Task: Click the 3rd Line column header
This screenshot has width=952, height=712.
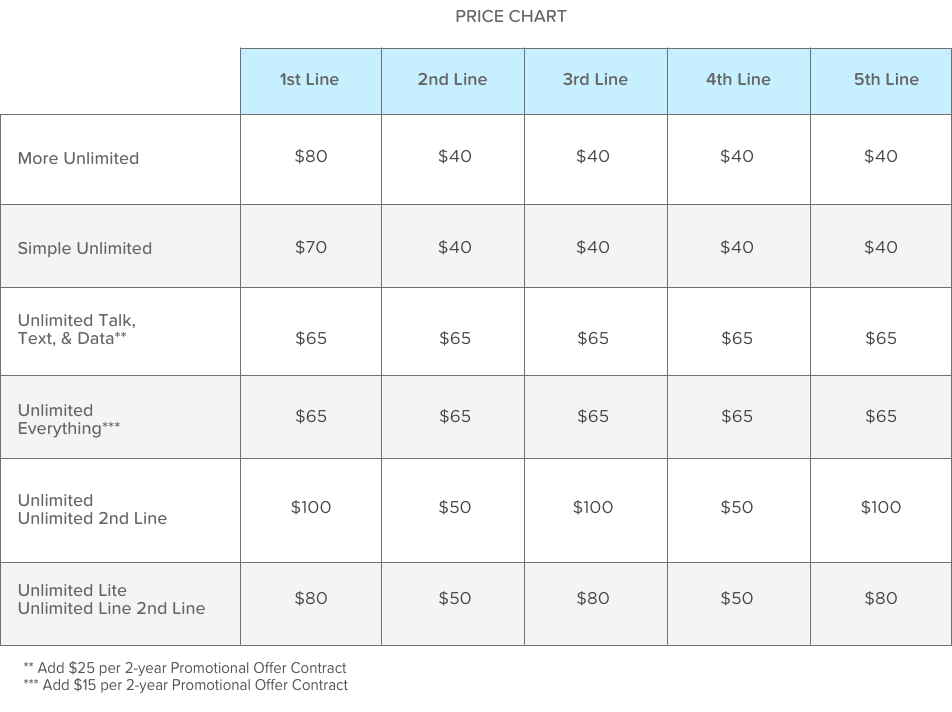Action: (595, 80)
